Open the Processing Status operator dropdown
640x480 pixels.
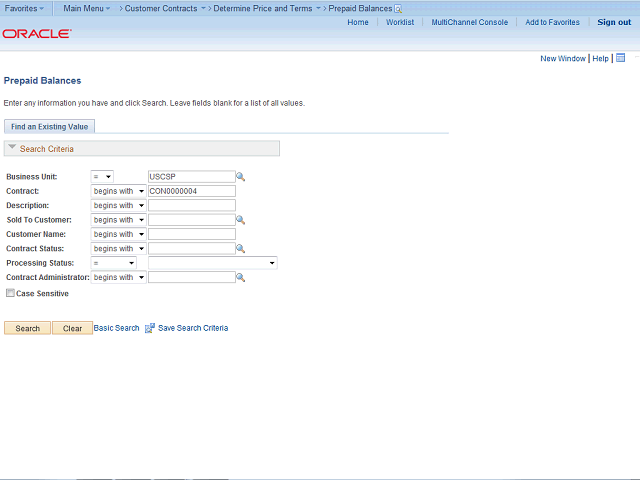click(113, 263)
